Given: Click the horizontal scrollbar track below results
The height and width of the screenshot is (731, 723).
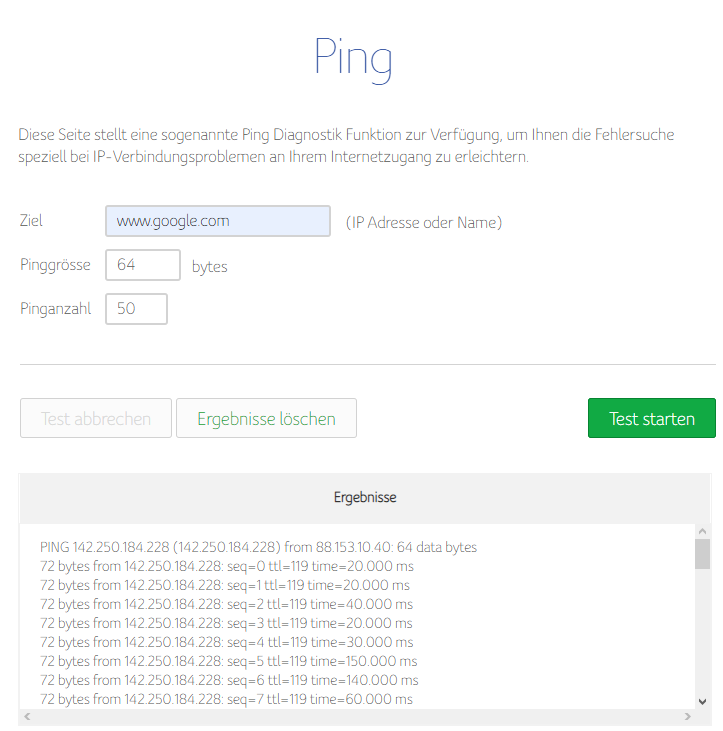Looking at the screenshot, I should tap(357, 717).
